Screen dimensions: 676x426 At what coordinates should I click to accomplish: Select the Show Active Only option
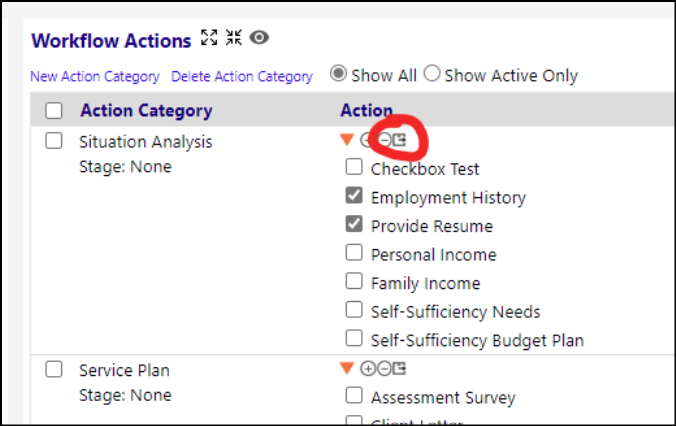[432, 74]
